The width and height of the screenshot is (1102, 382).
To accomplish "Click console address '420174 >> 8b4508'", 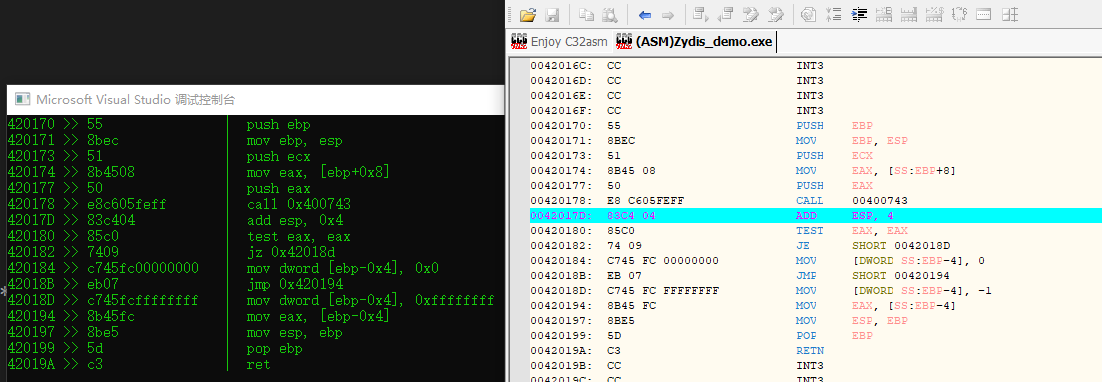I will 71,172.
